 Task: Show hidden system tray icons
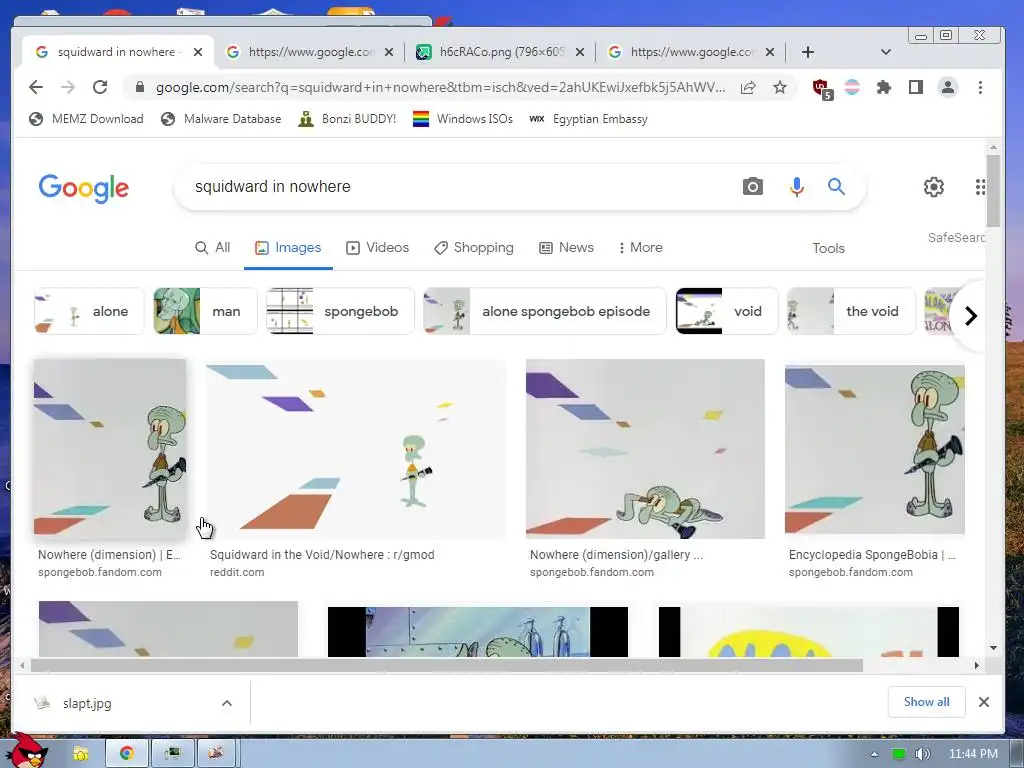pyautogui.click(x=874, y=754)
